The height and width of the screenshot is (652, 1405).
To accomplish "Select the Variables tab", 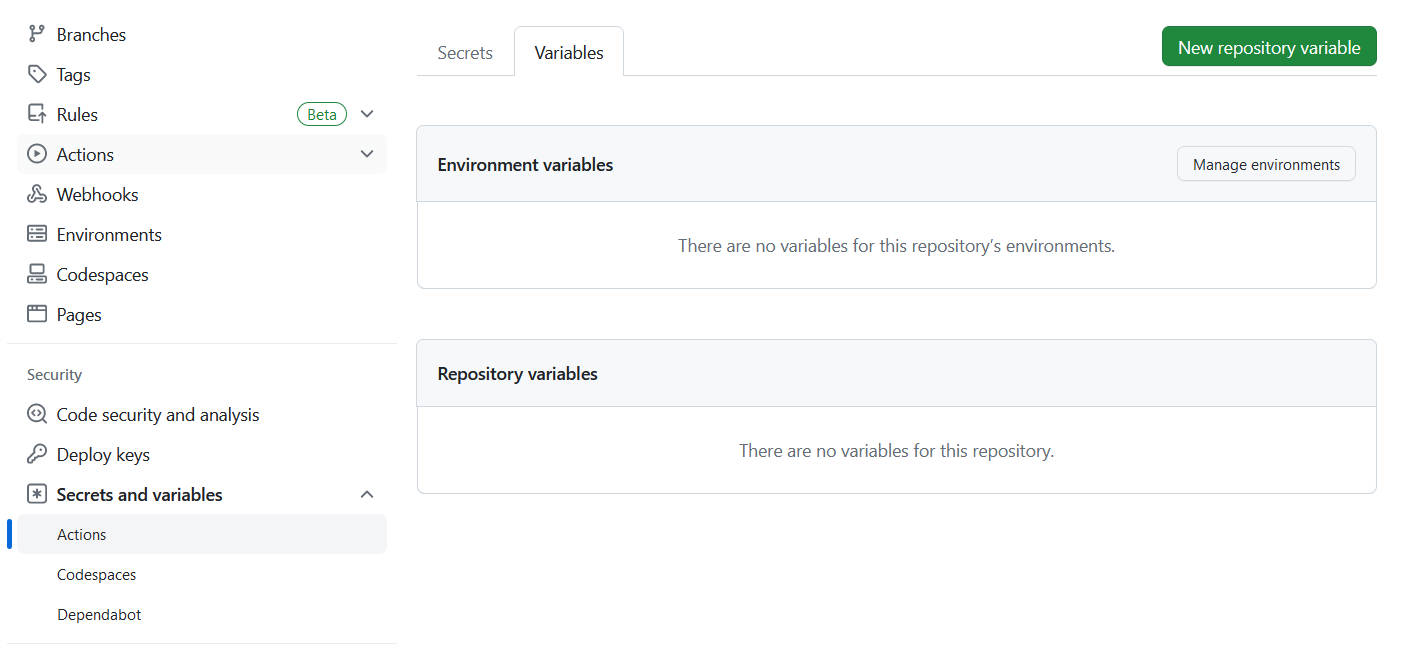I will click(x=569, y=53).
